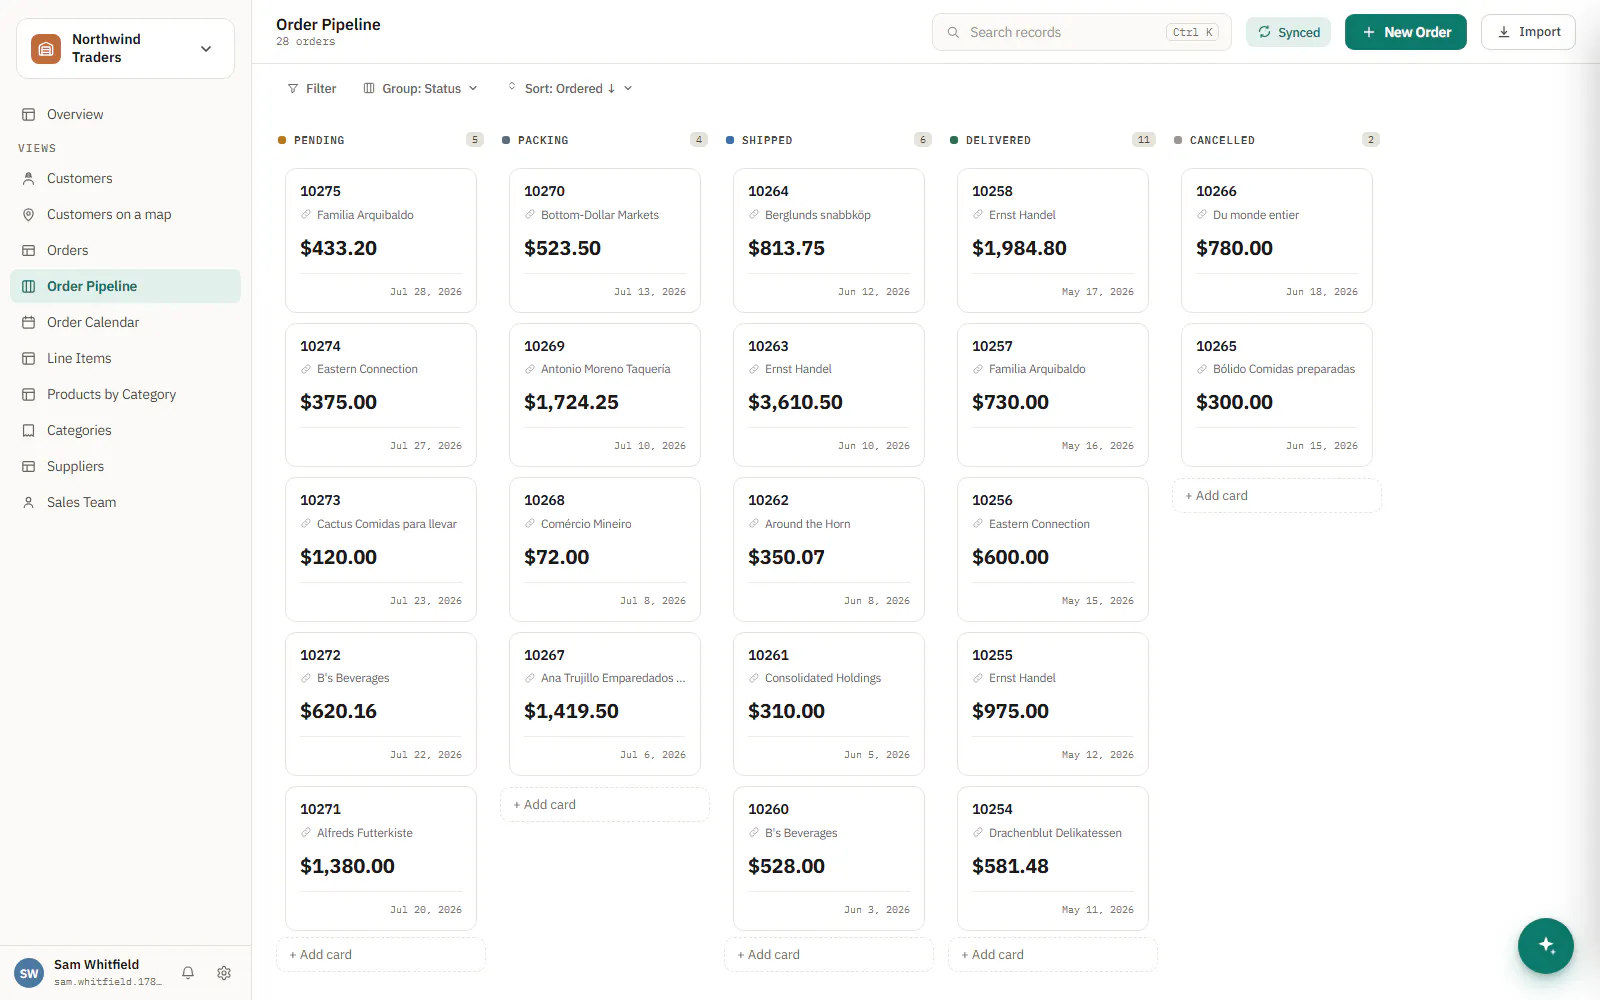Go to the Orders view
Screen dimensions: 1600x1000
point(125,250)
